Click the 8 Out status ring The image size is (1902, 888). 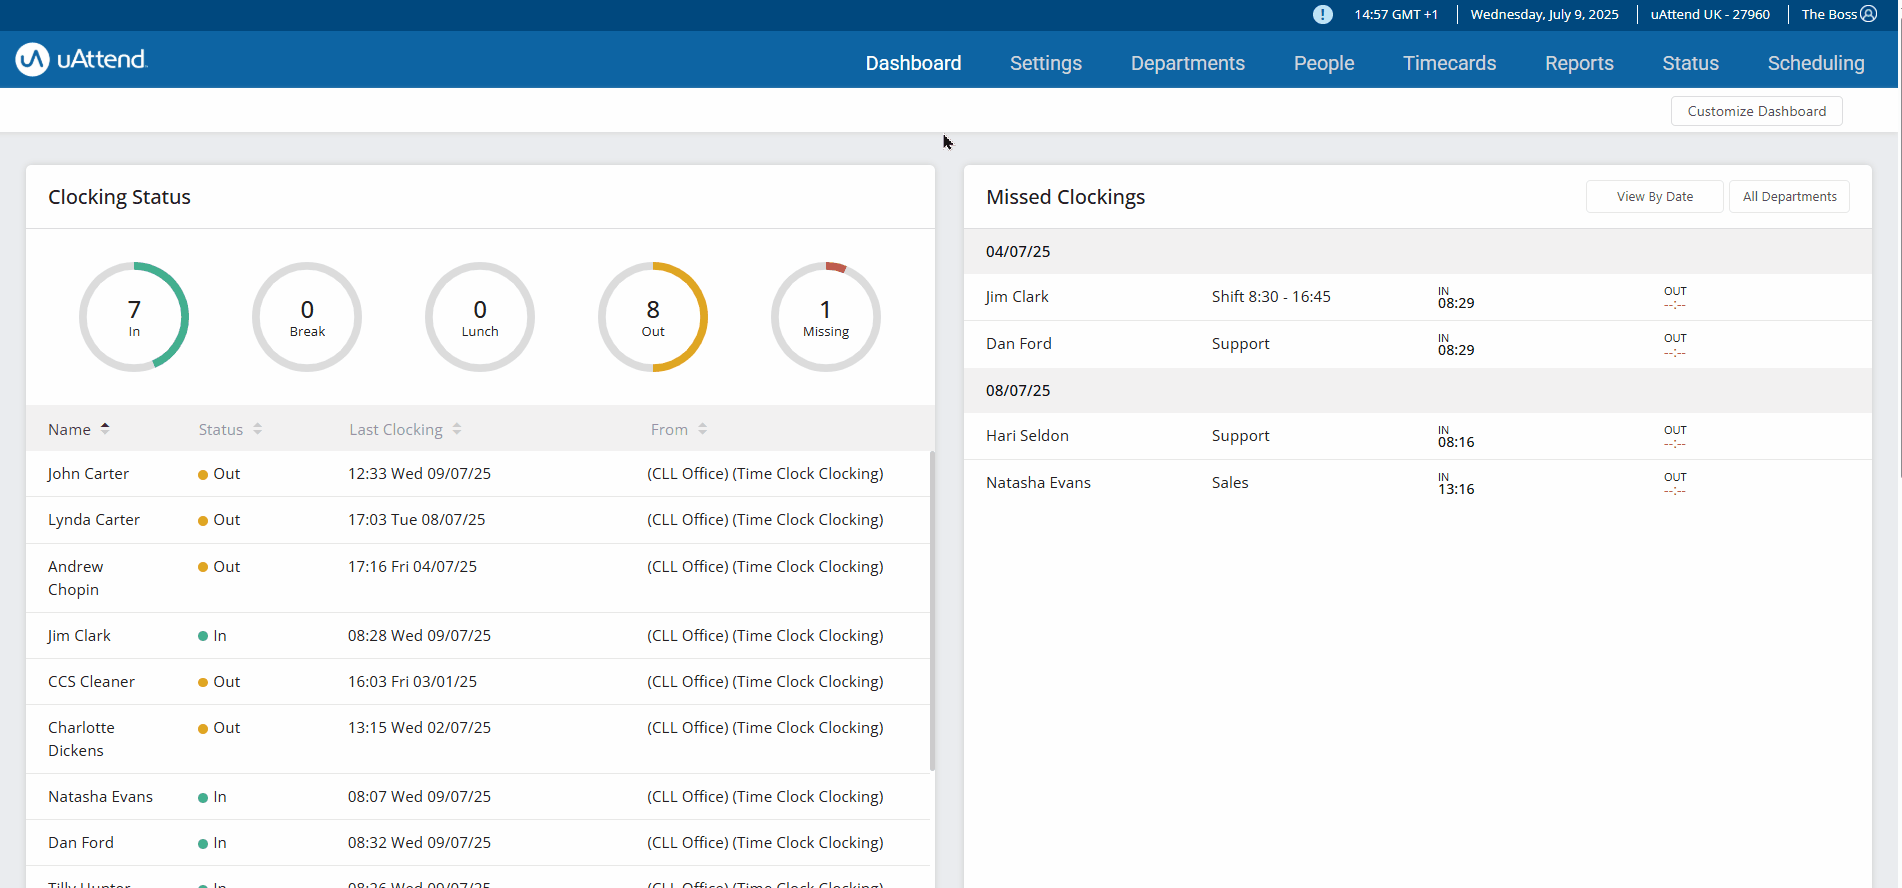(x=653, y=317)
